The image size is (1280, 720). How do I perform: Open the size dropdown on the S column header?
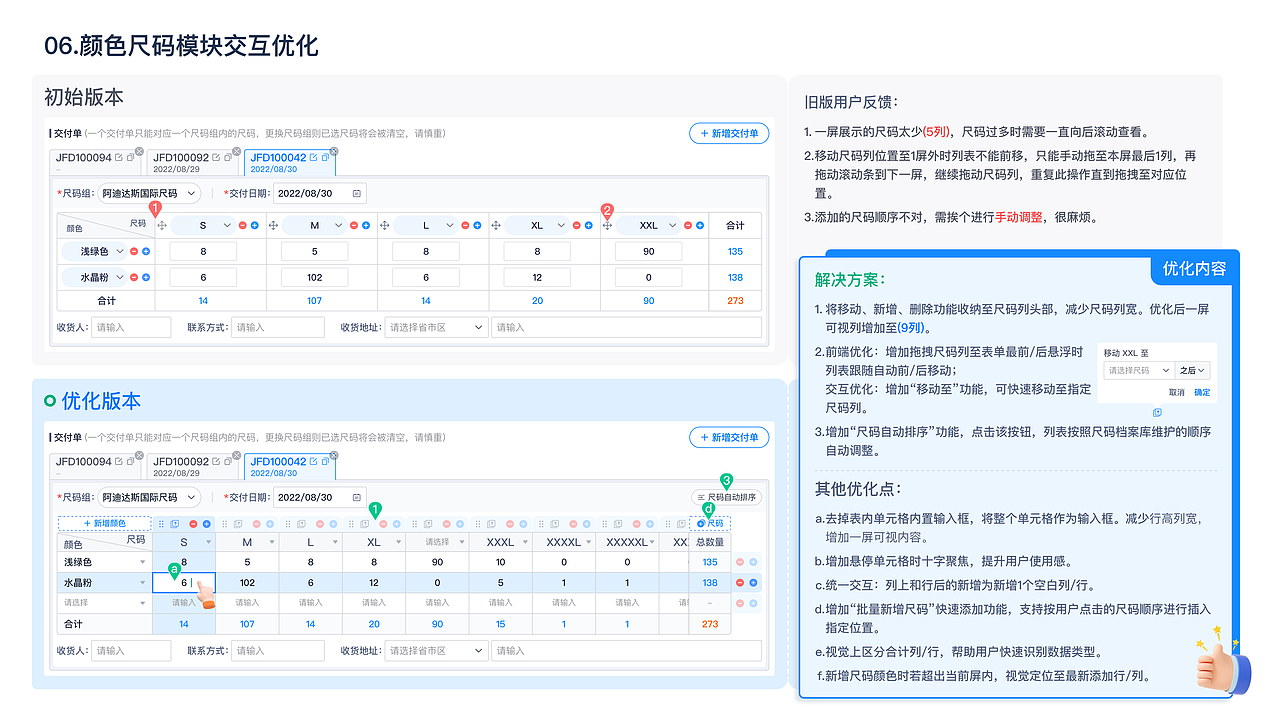point(226,225)
